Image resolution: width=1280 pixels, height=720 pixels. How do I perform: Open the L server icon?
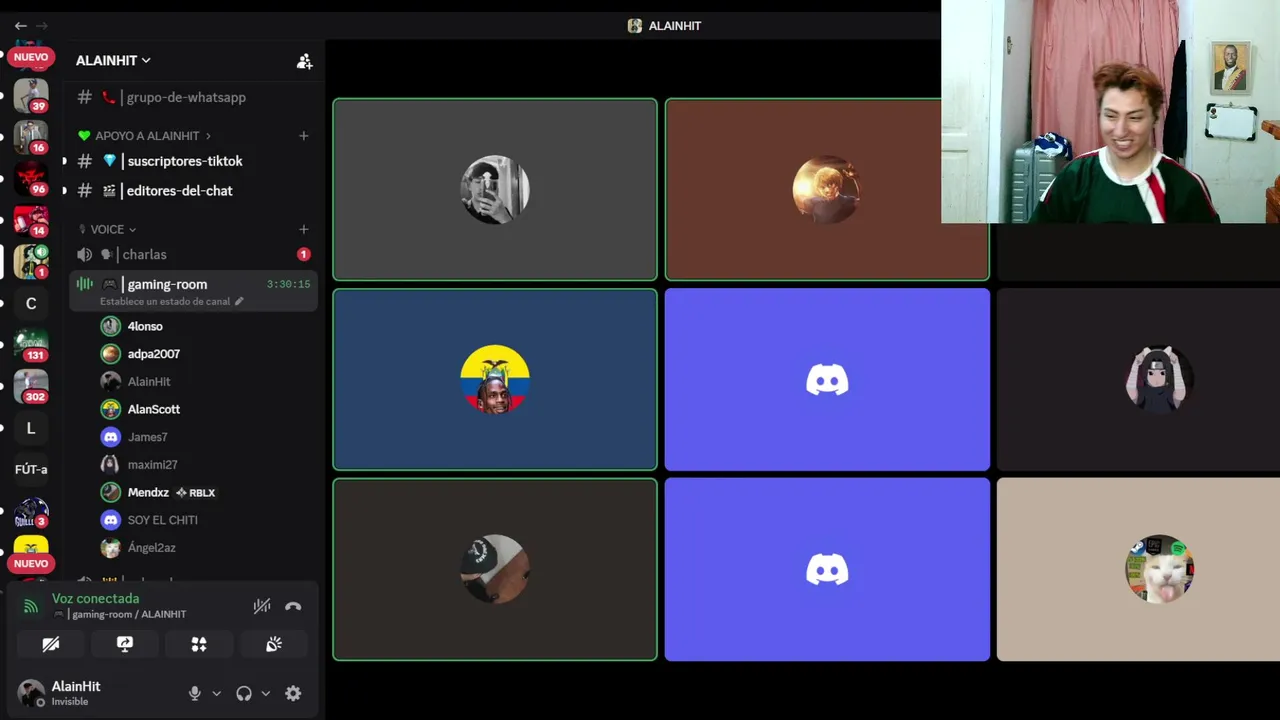31,428
